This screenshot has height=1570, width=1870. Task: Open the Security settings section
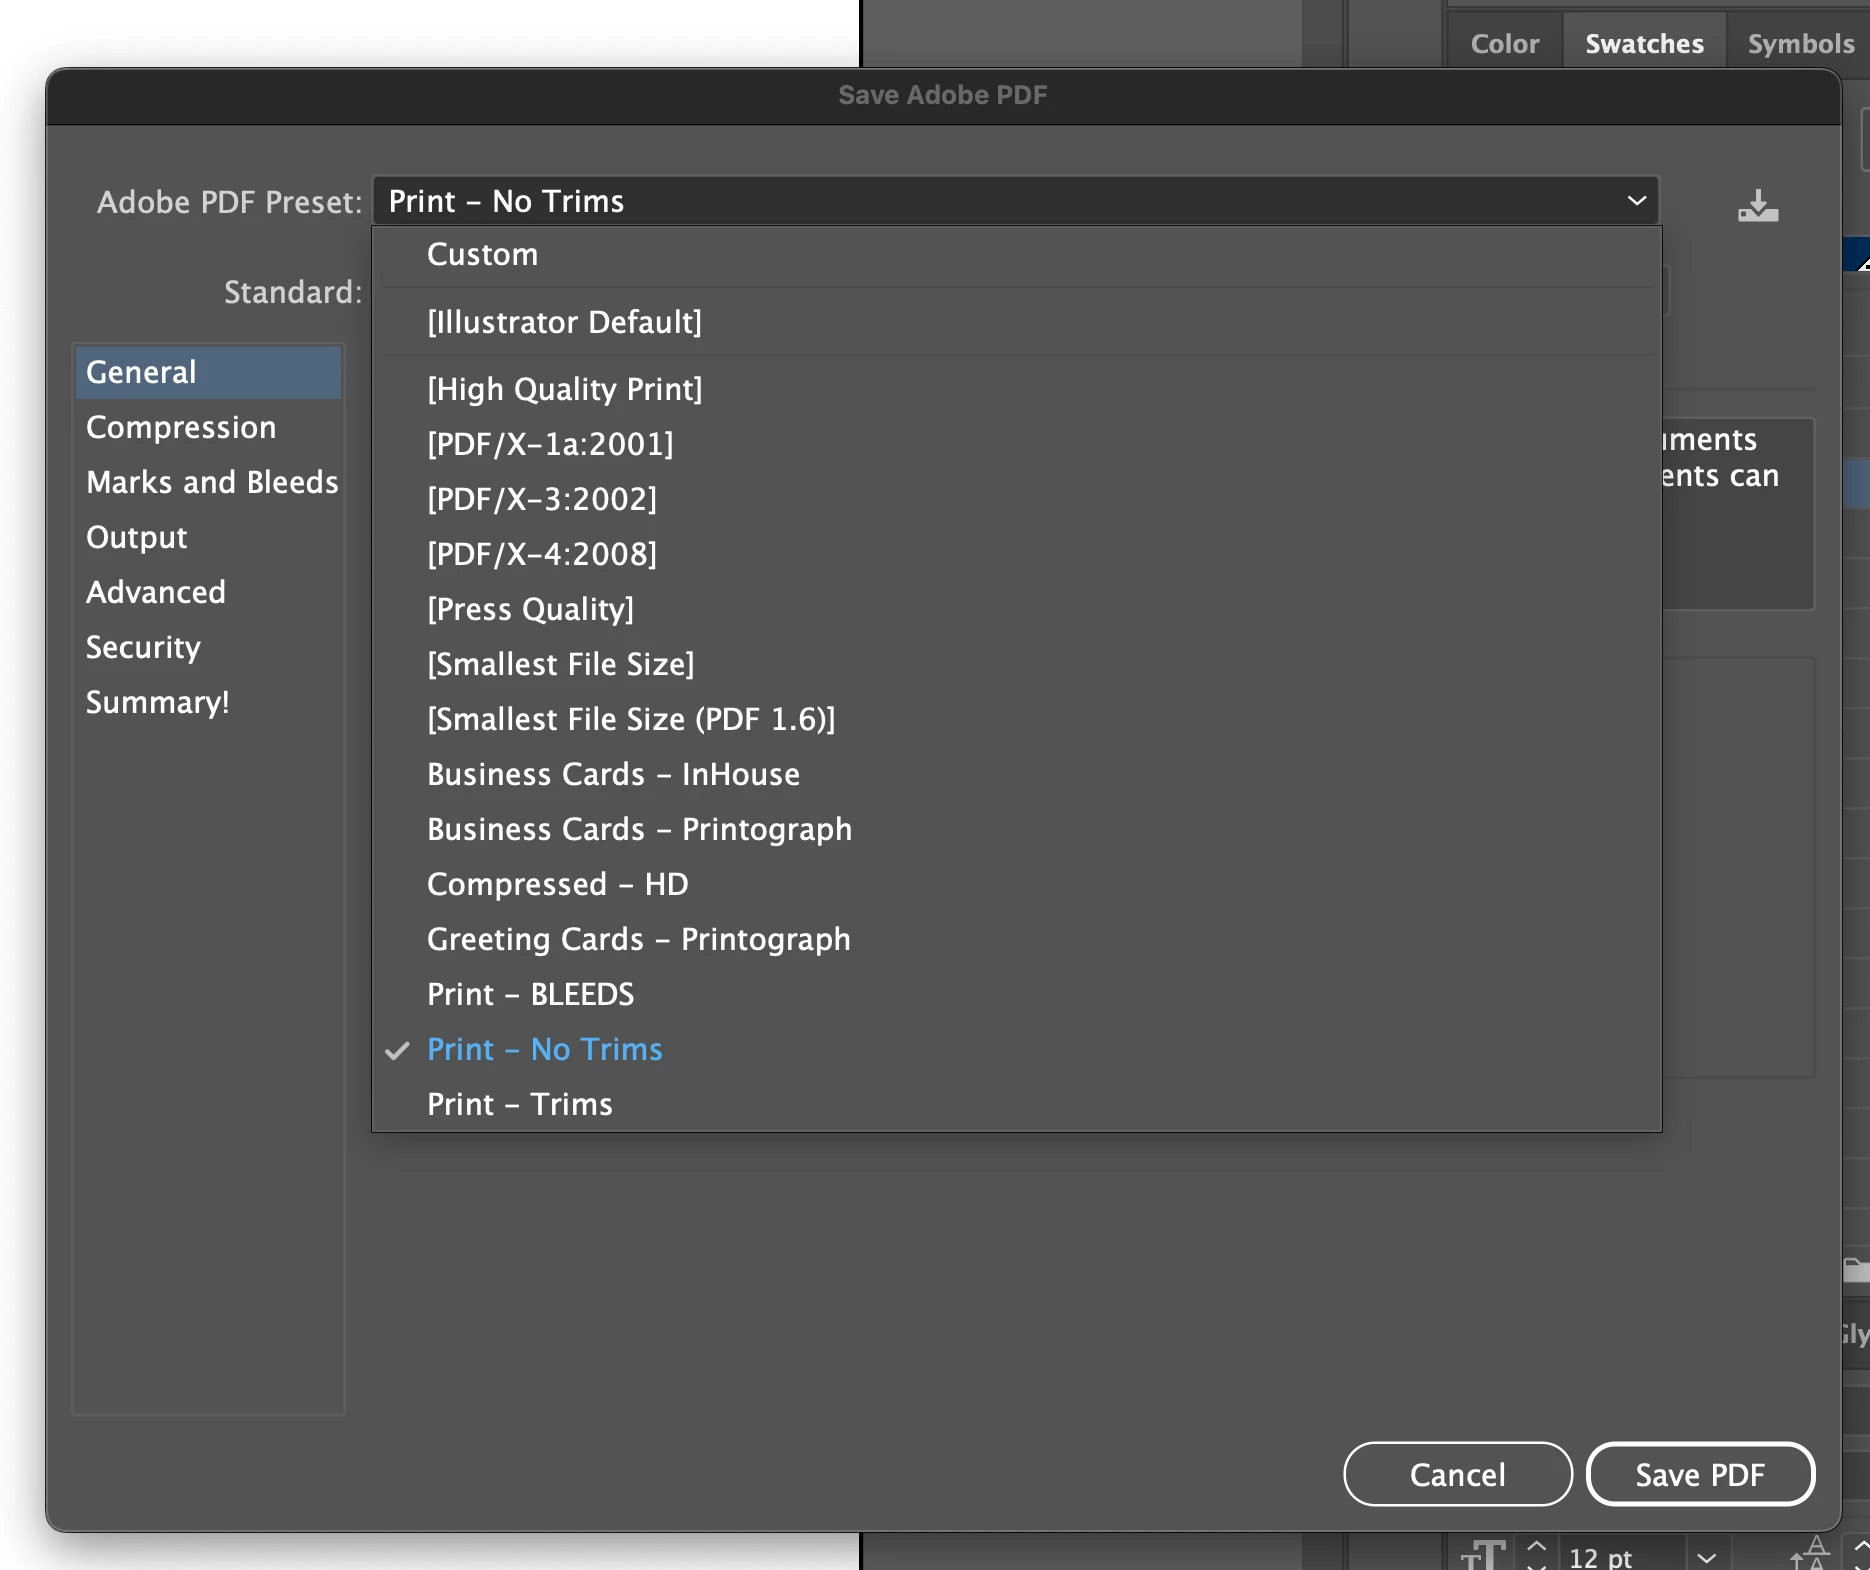(x=208, y=647)
